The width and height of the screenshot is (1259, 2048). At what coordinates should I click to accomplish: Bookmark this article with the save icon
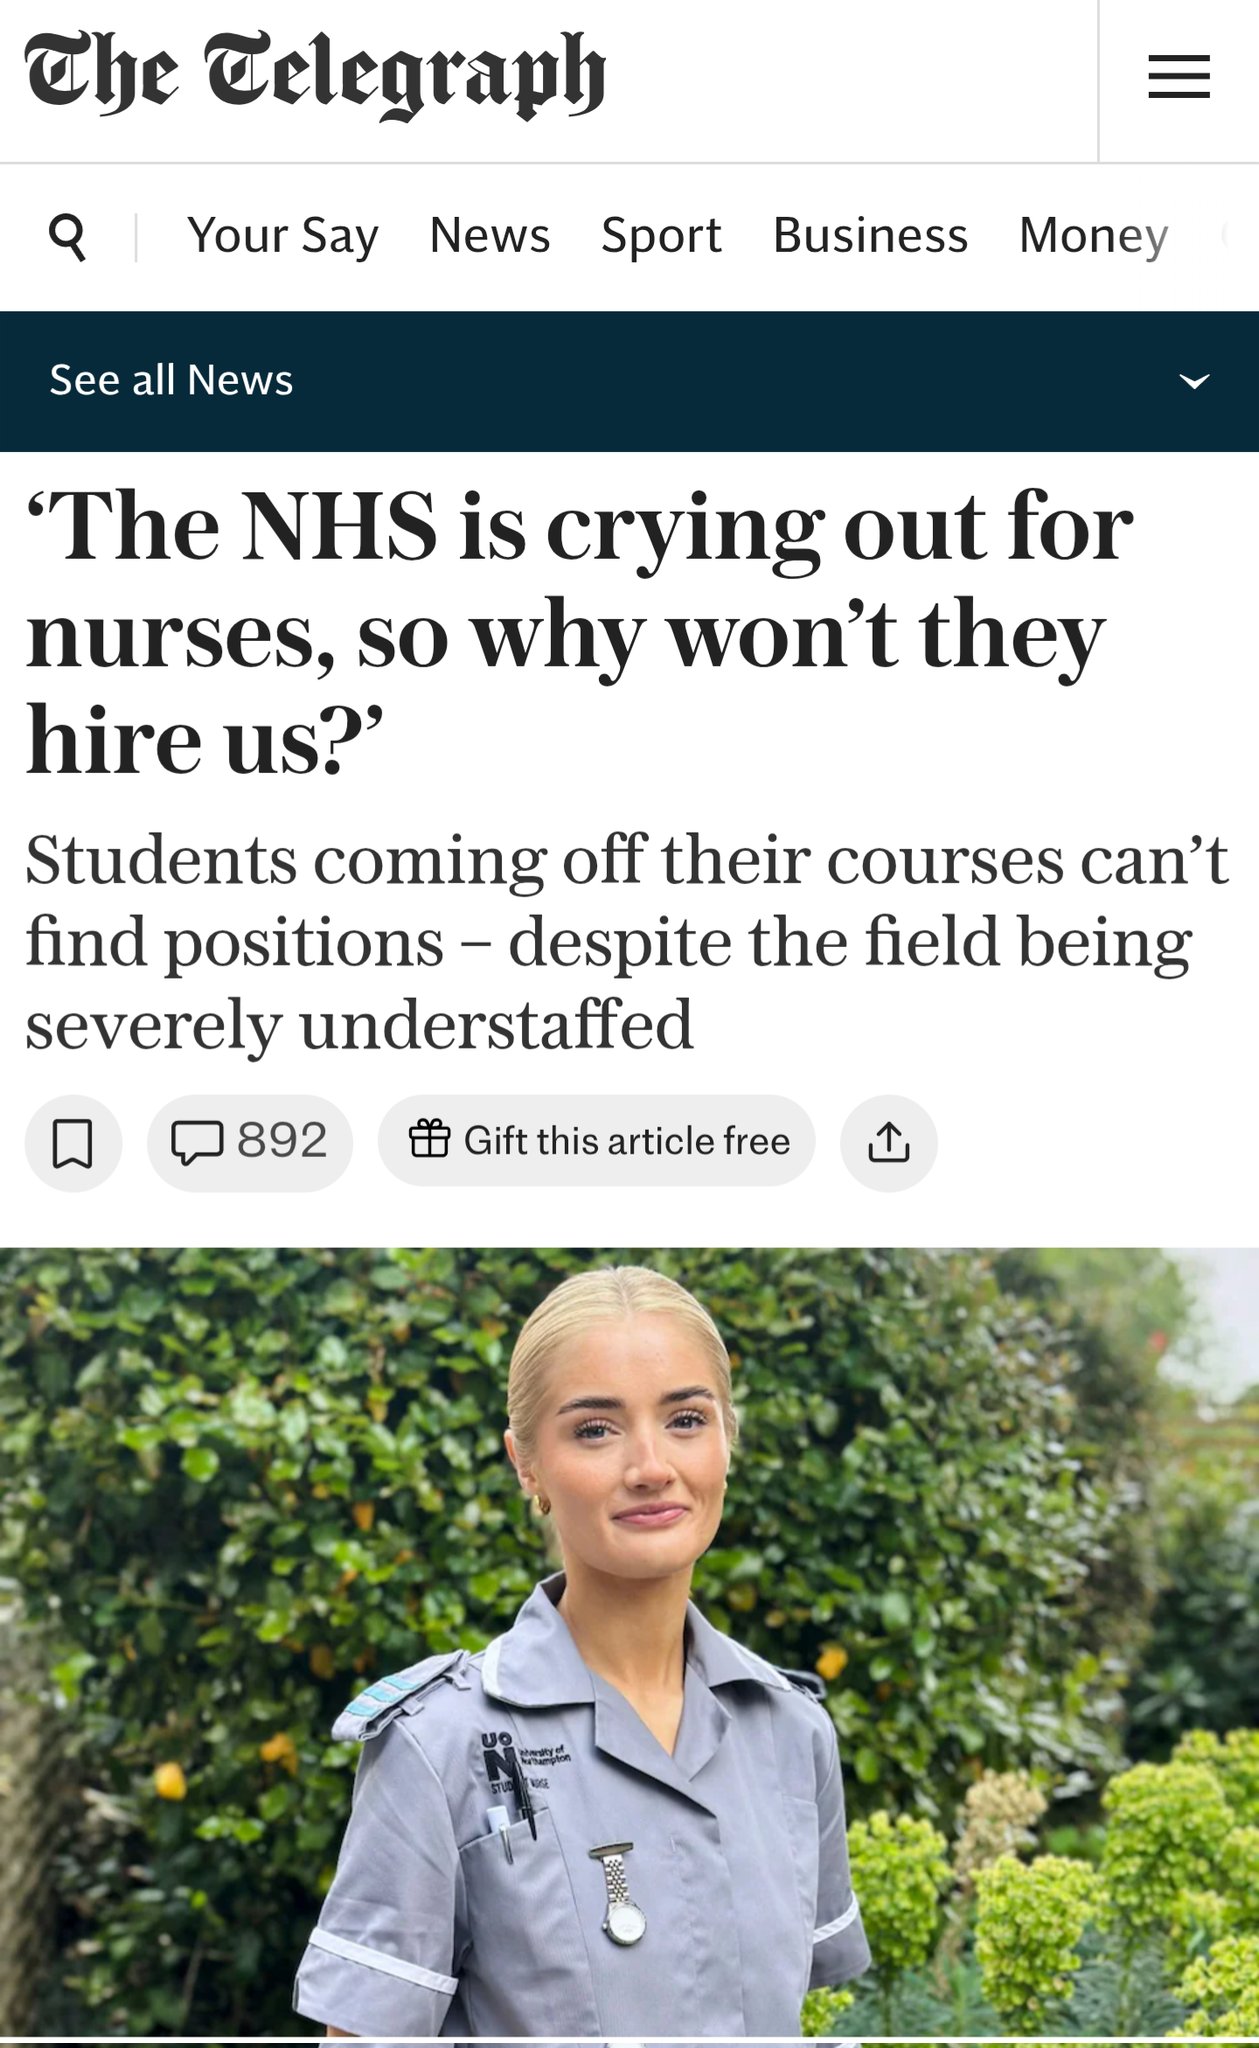pyautogui.click(x=73, y=1143)
